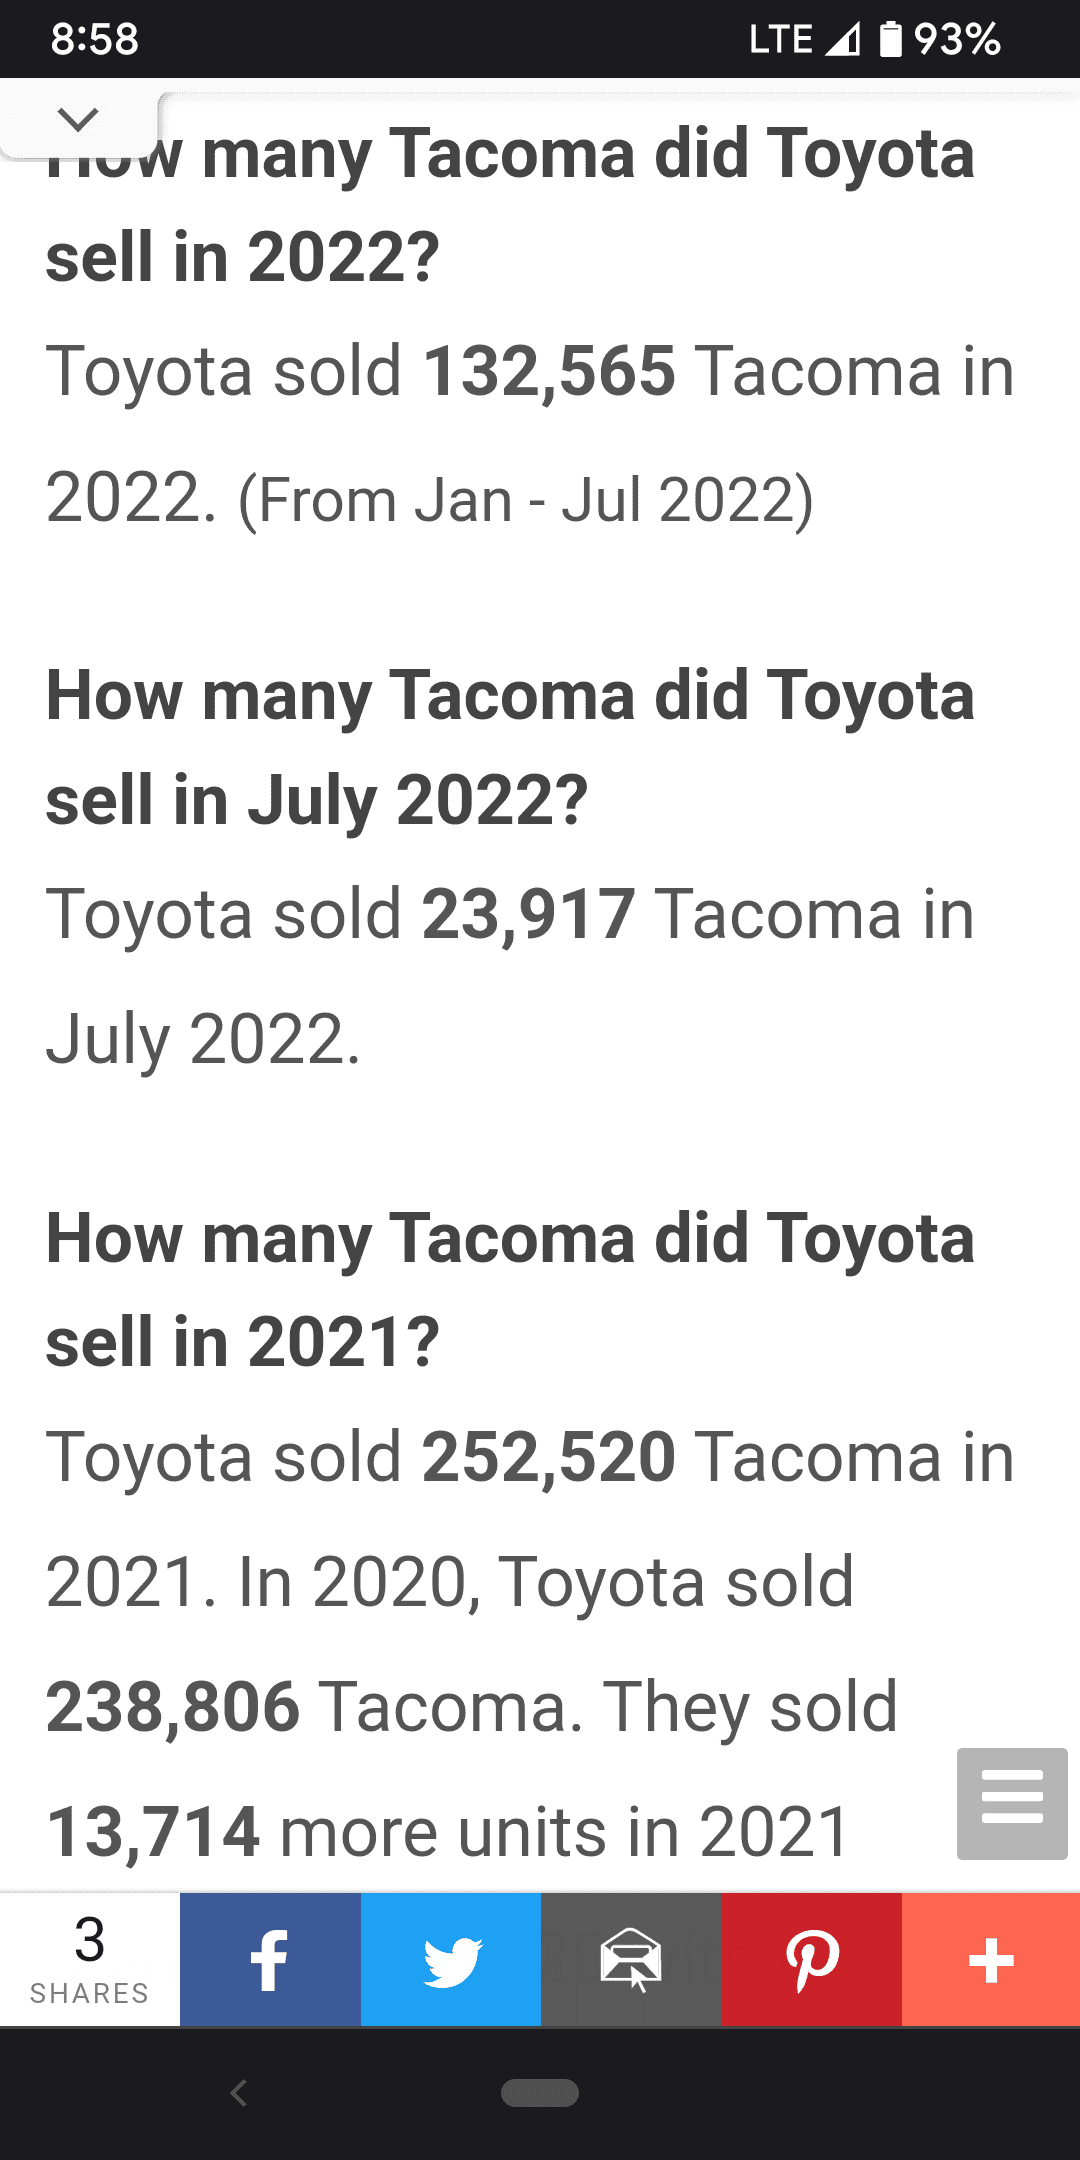Share by email using the envelope icon
Image resolution: width=1080 pixels, height=2160 pixels.
click(x=631, y=1959)
